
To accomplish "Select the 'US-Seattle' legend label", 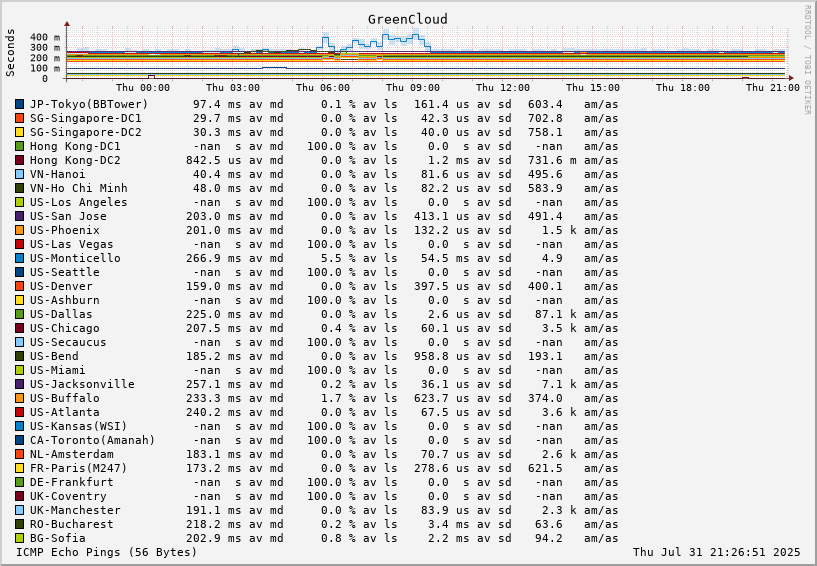I will [x=65, y=272].
